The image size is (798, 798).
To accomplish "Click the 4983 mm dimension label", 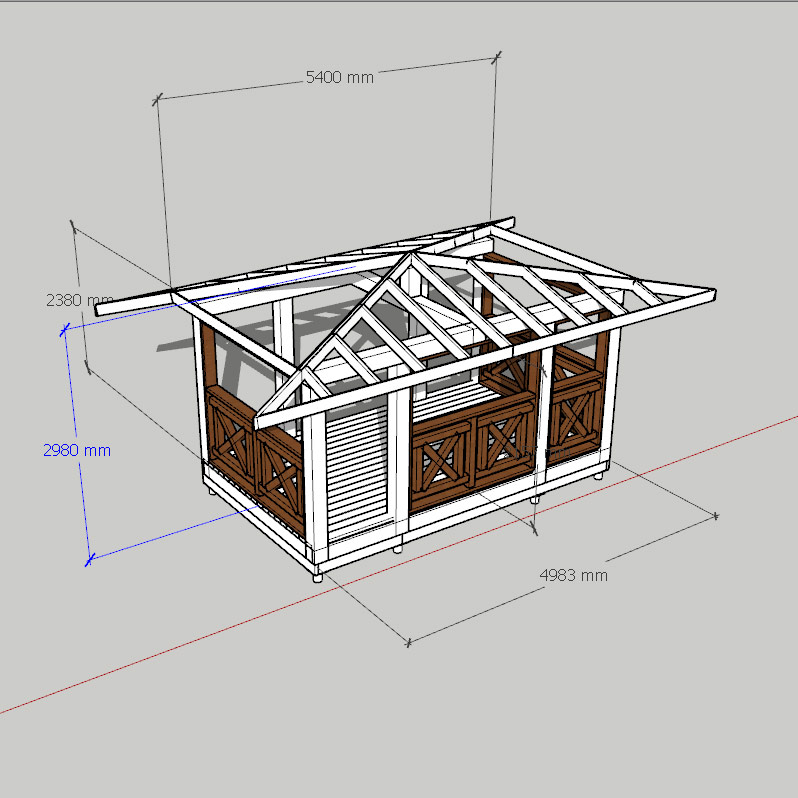I will [573, 575].
